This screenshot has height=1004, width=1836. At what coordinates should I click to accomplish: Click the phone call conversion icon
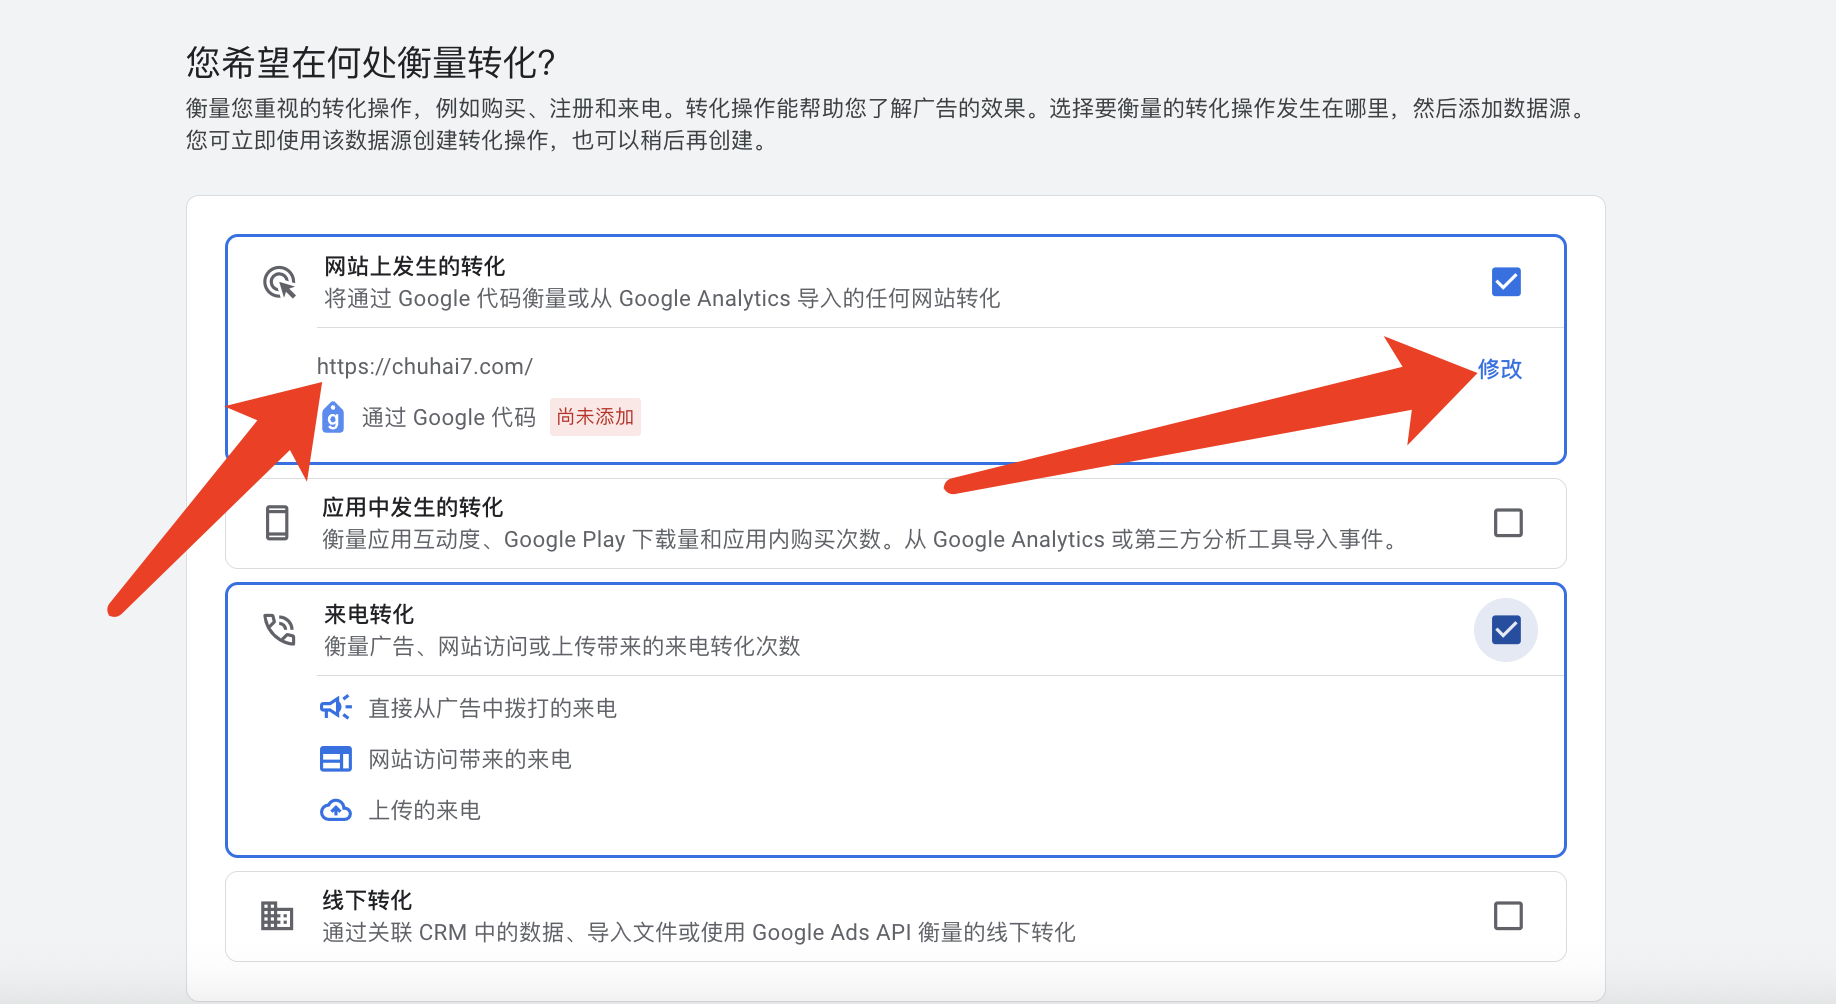[279, 629]
